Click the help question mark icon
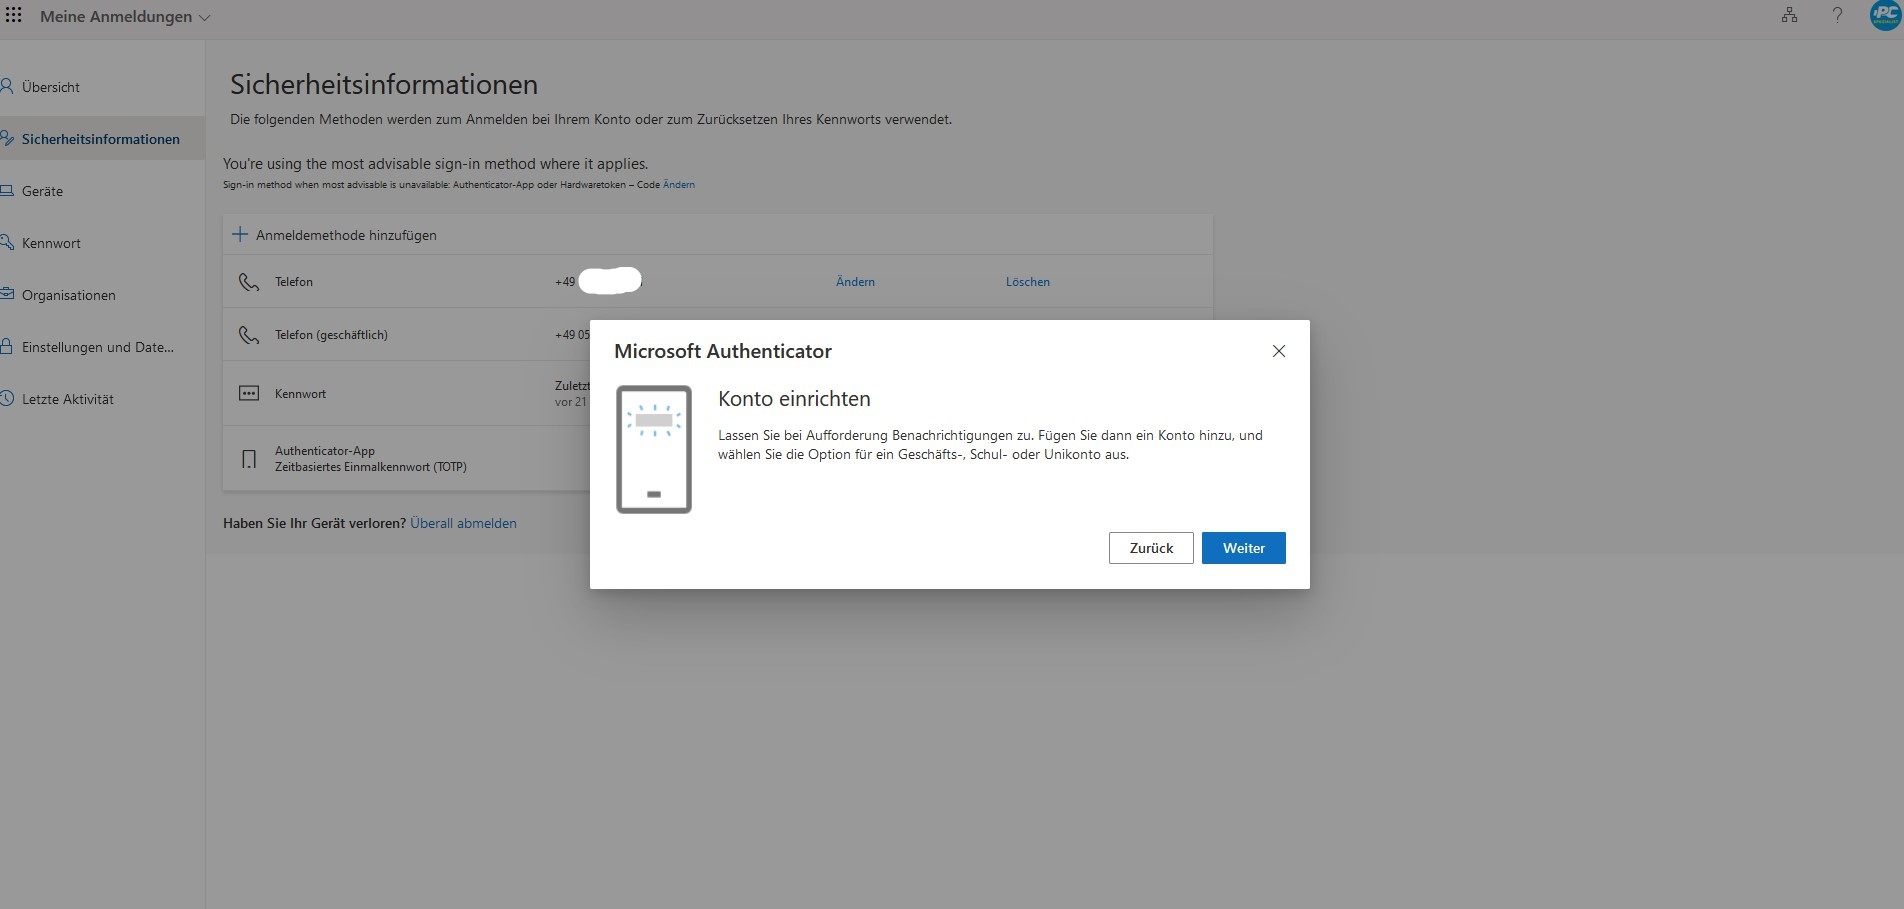The image size is (1904, 909). point(1837,16)
